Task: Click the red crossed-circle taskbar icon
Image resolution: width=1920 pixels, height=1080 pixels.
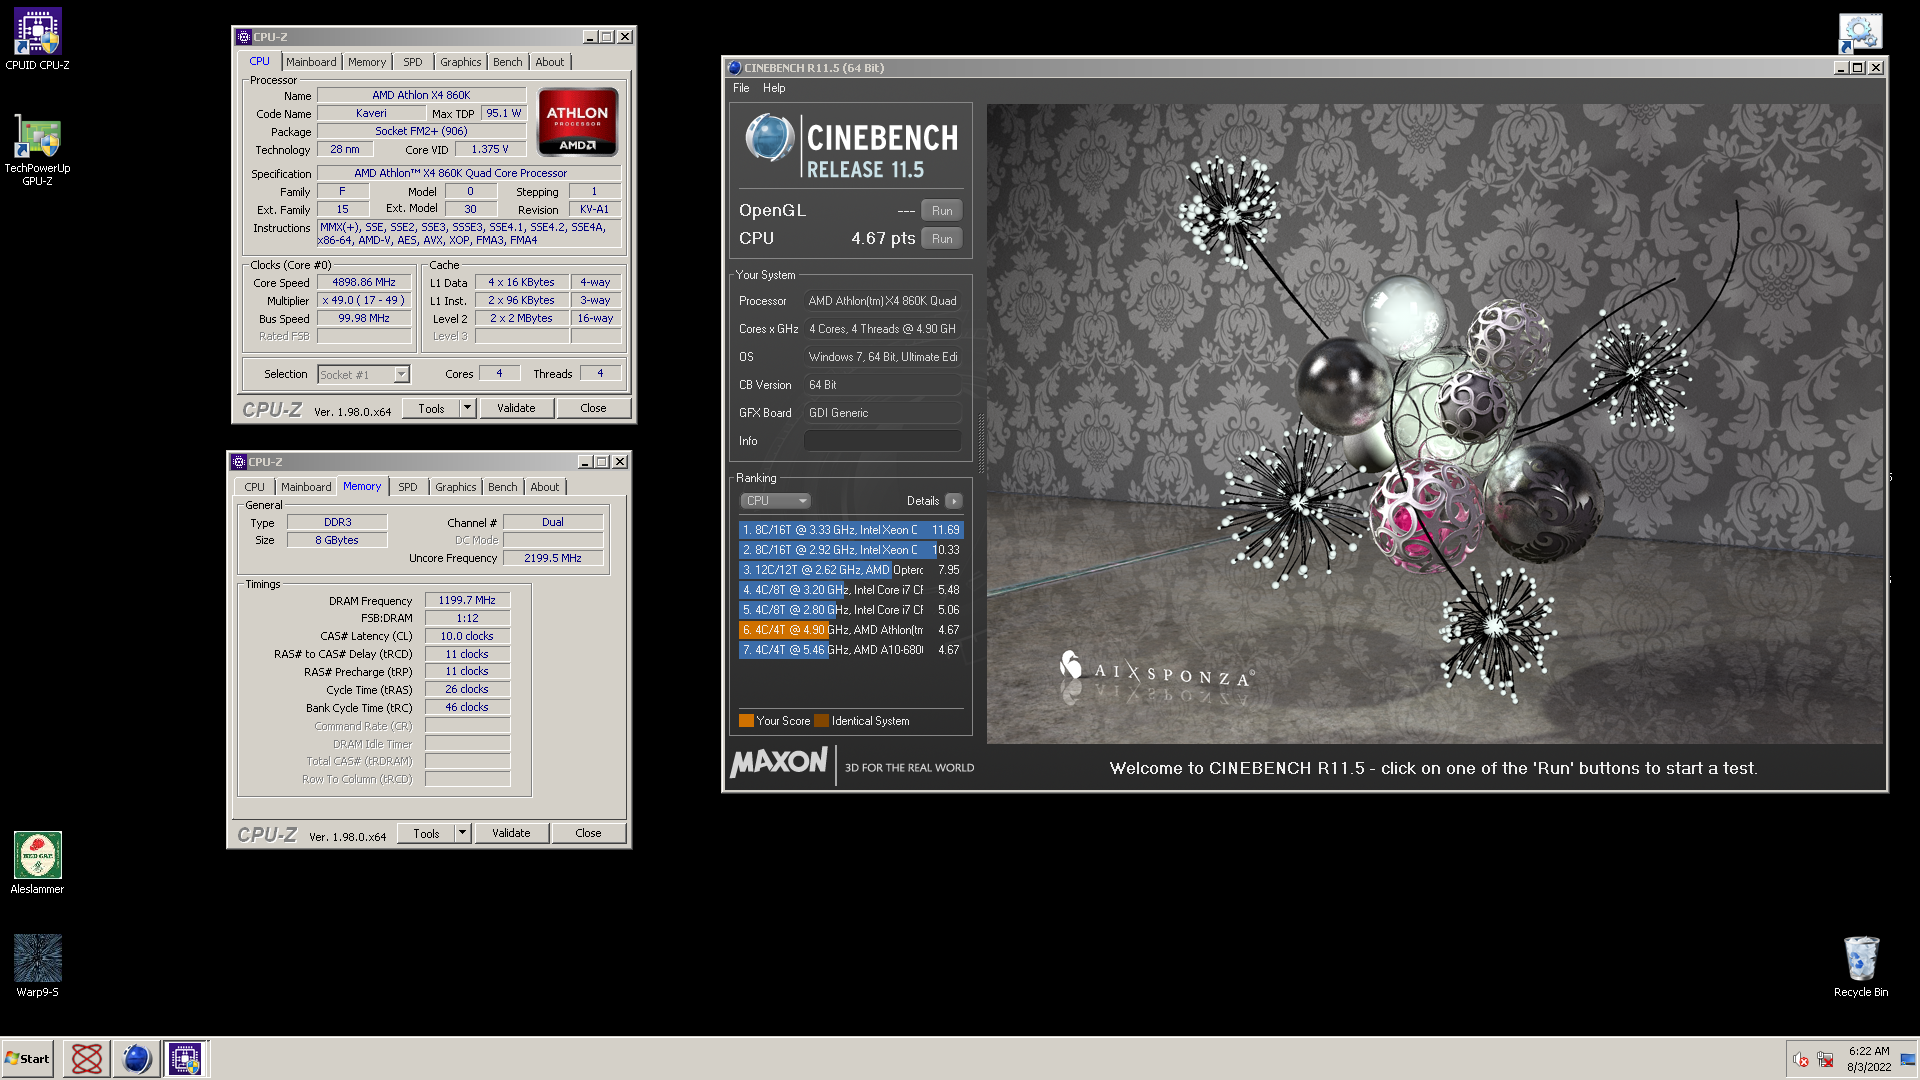Action: 87,1058
